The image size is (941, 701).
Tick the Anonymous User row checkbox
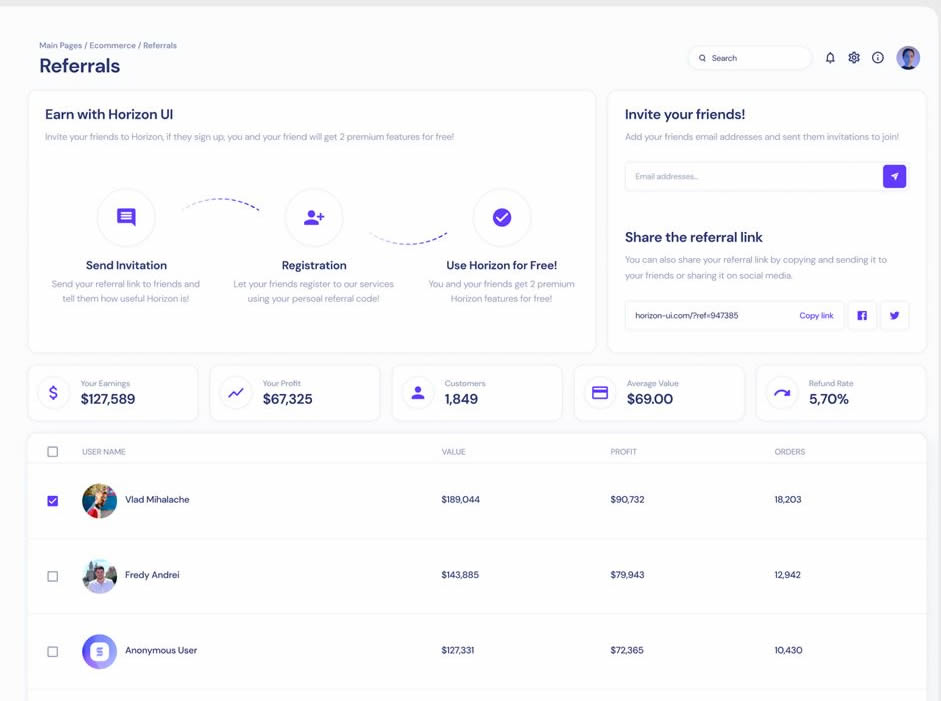53,651
